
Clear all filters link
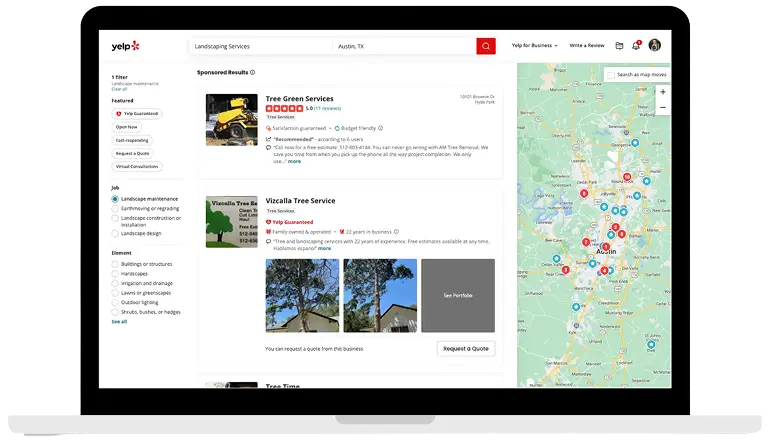pos(119,89)
